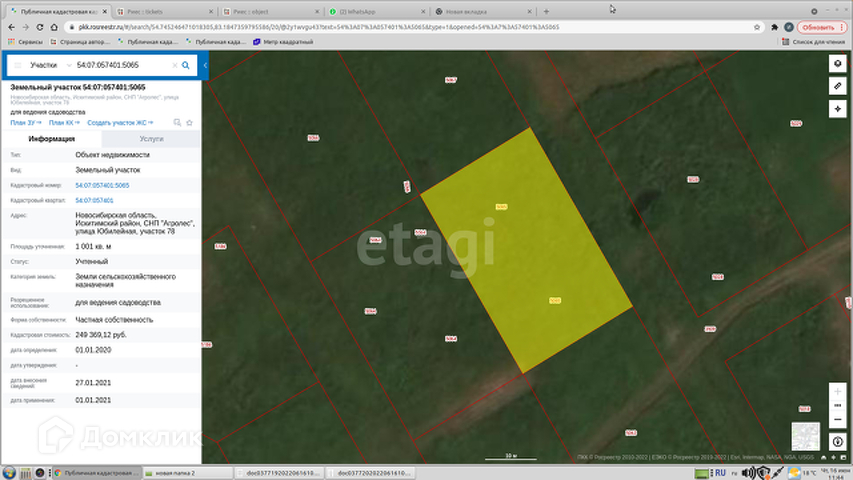Open новая папка 2 in the taskbar

pos(187,473)
